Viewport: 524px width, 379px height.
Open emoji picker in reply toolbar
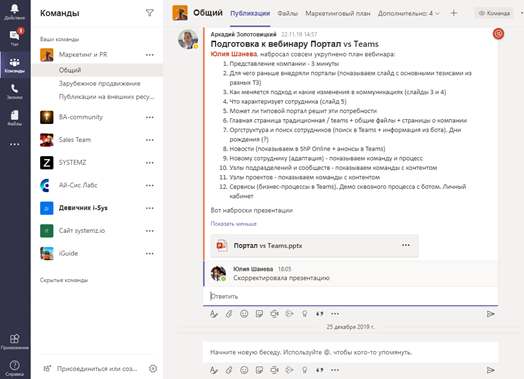(244, 314)
